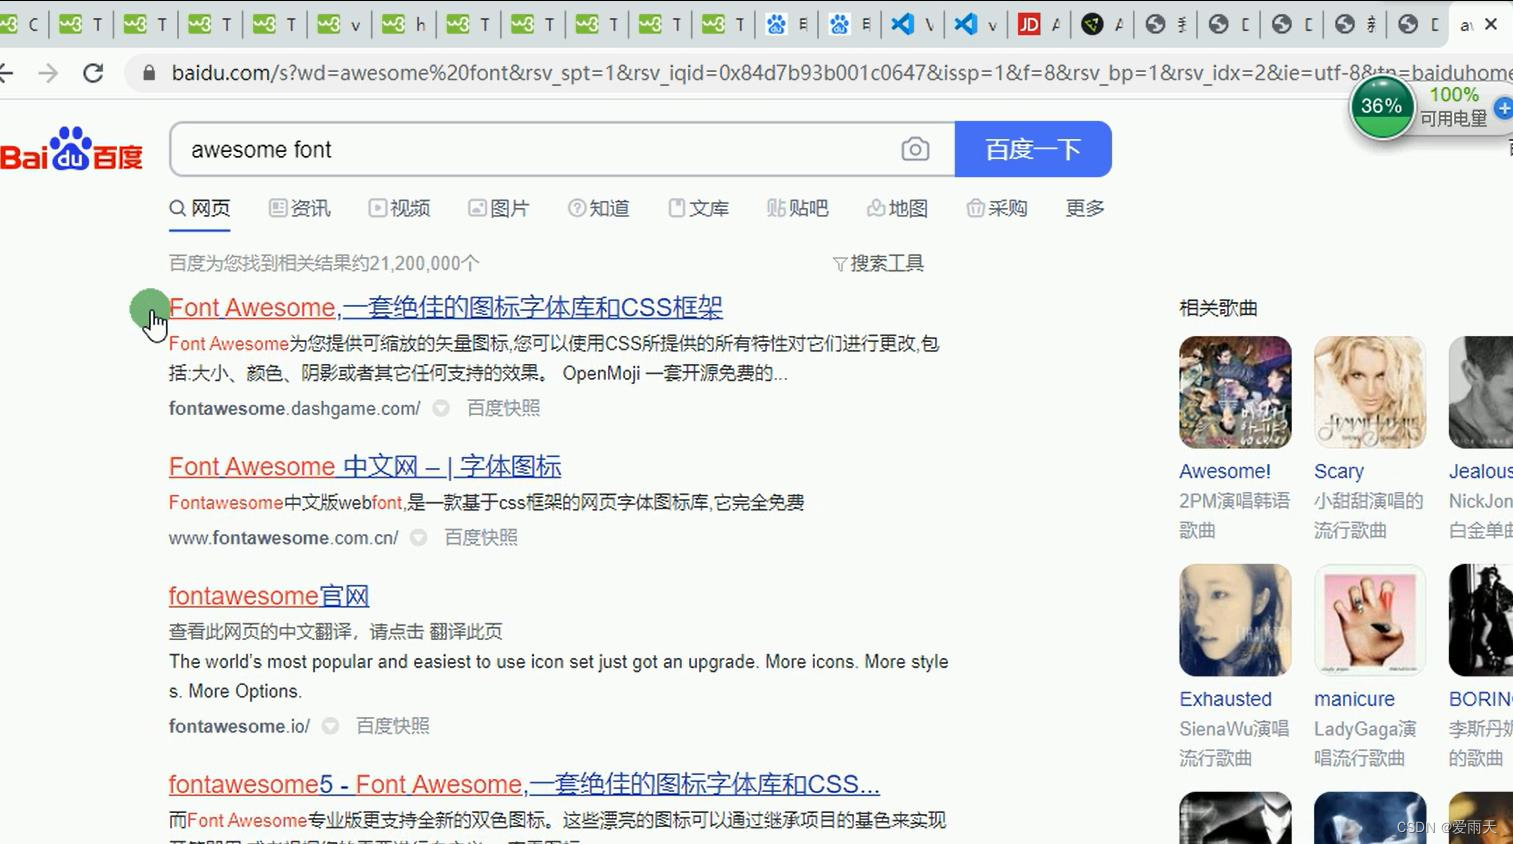
Task: Open the 贴吧 (Tieba) search category
Action: [x=798, y=208]
